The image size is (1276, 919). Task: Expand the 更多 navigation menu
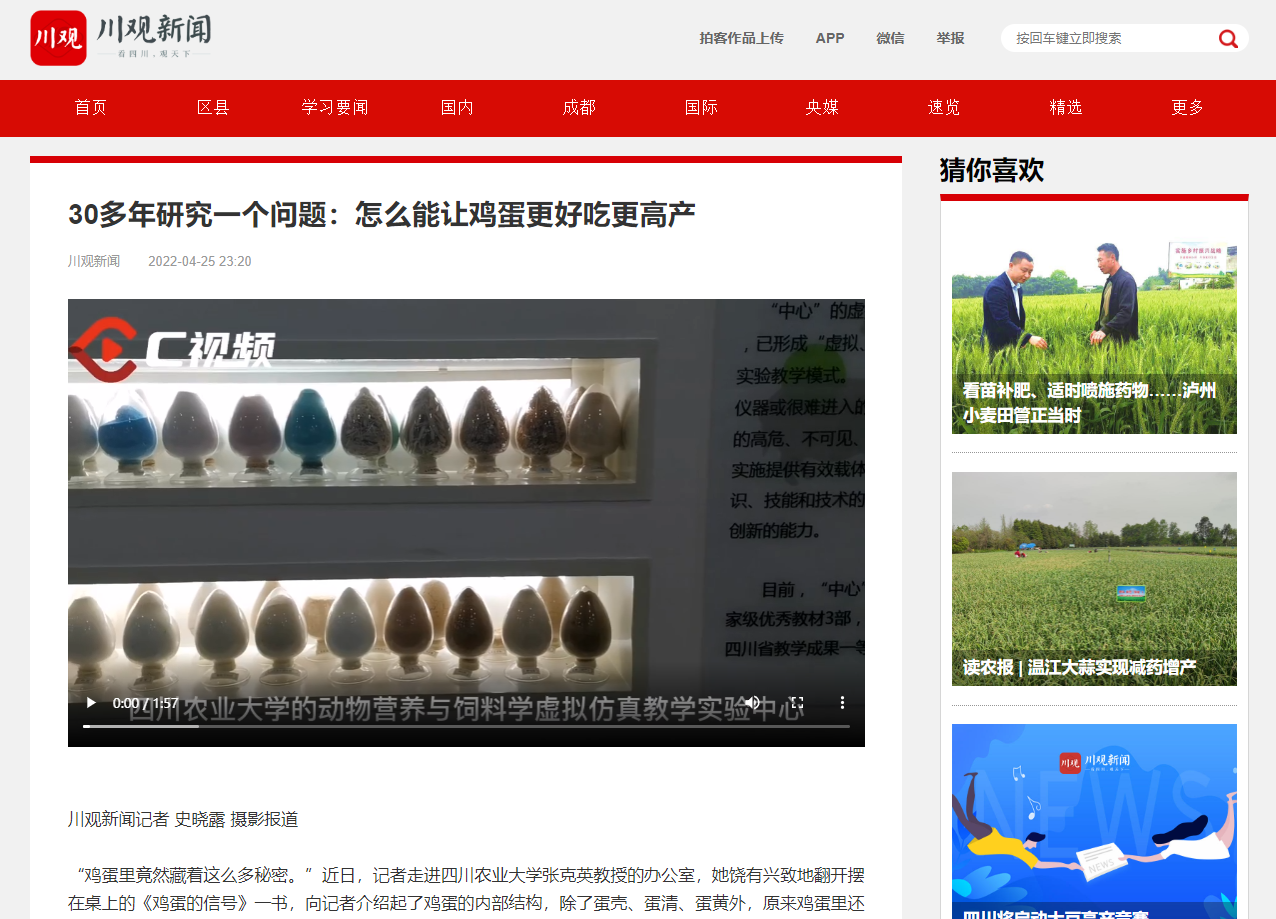point(1188,108)
